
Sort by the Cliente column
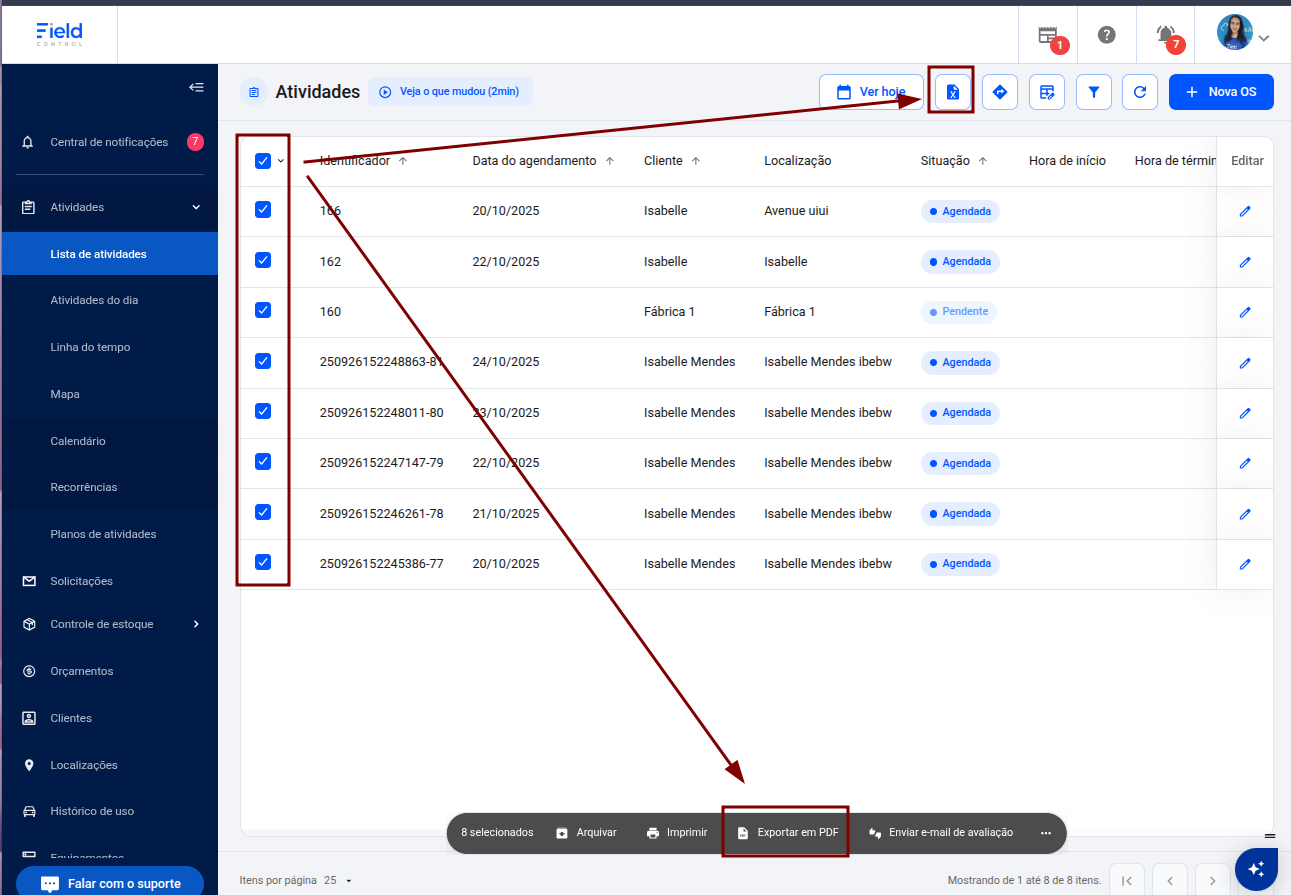(x=672, y=161)
